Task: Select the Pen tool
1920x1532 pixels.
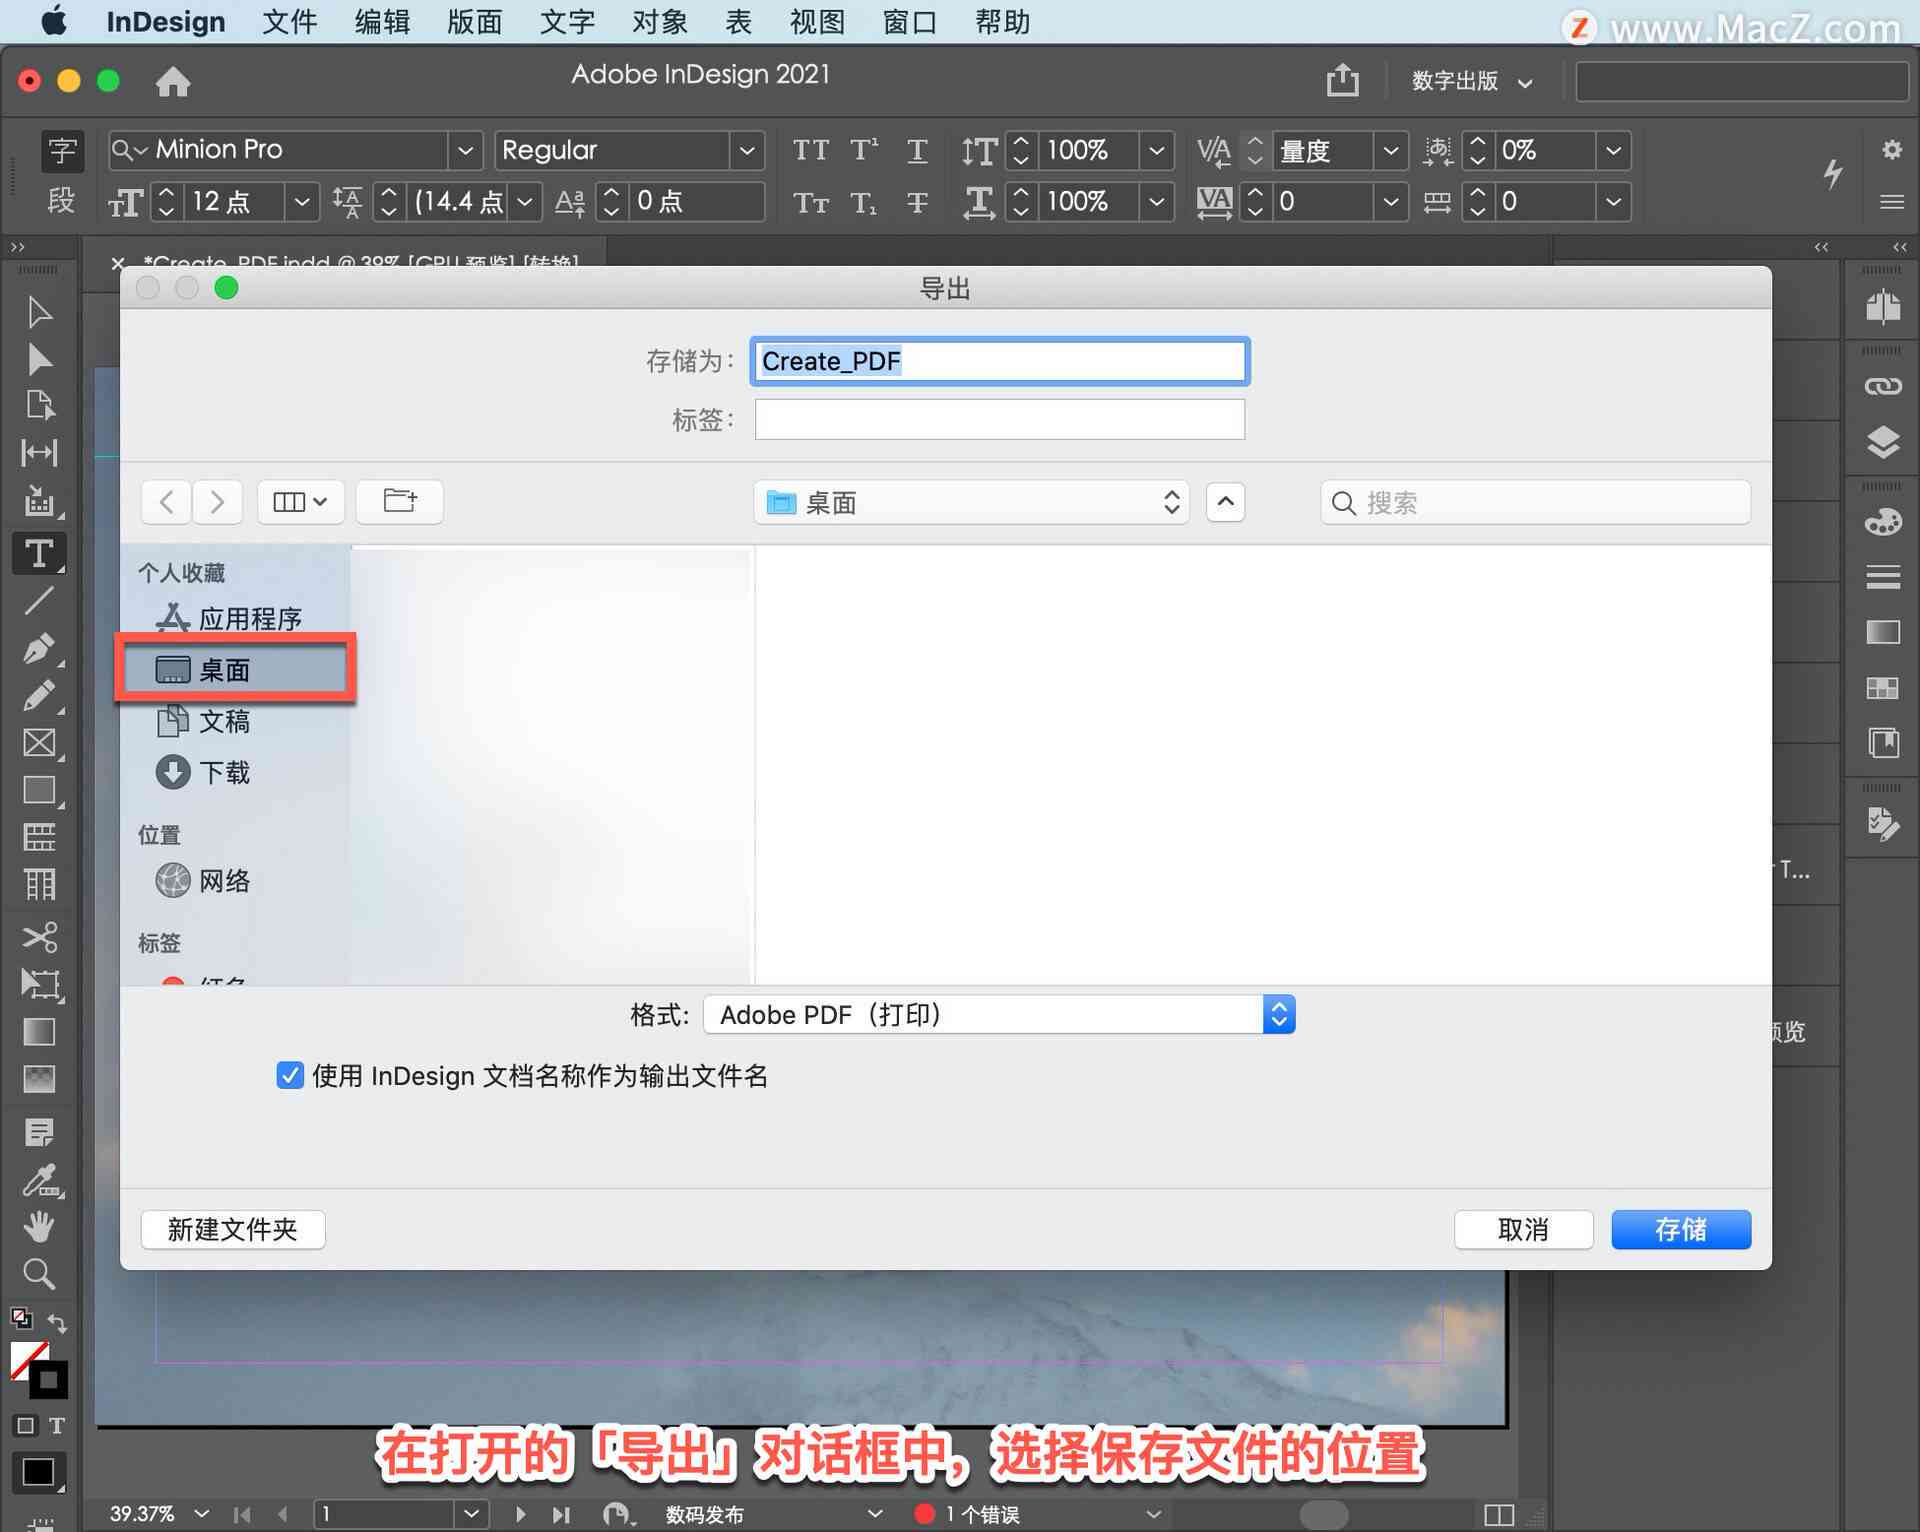Action: 39,648
